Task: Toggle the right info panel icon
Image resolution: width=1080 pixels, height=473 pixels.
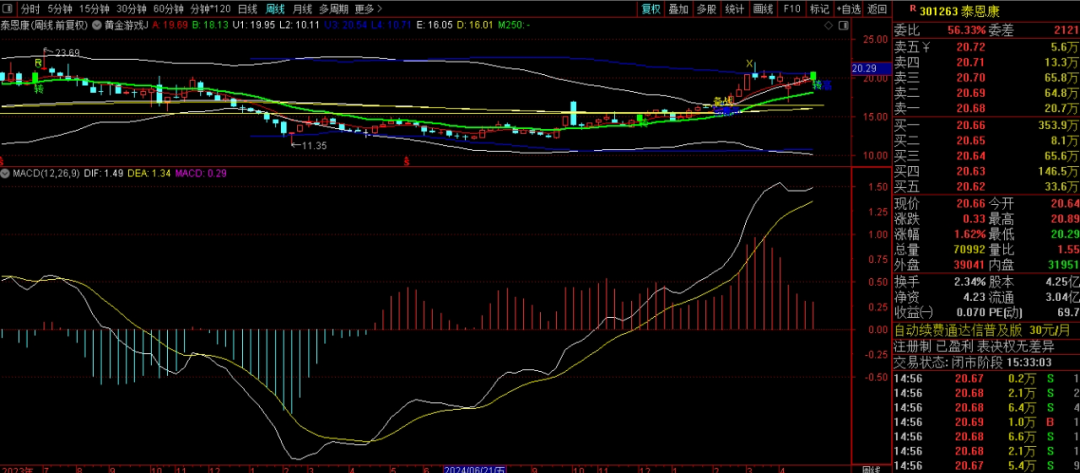Action: [x=842, y=25]
